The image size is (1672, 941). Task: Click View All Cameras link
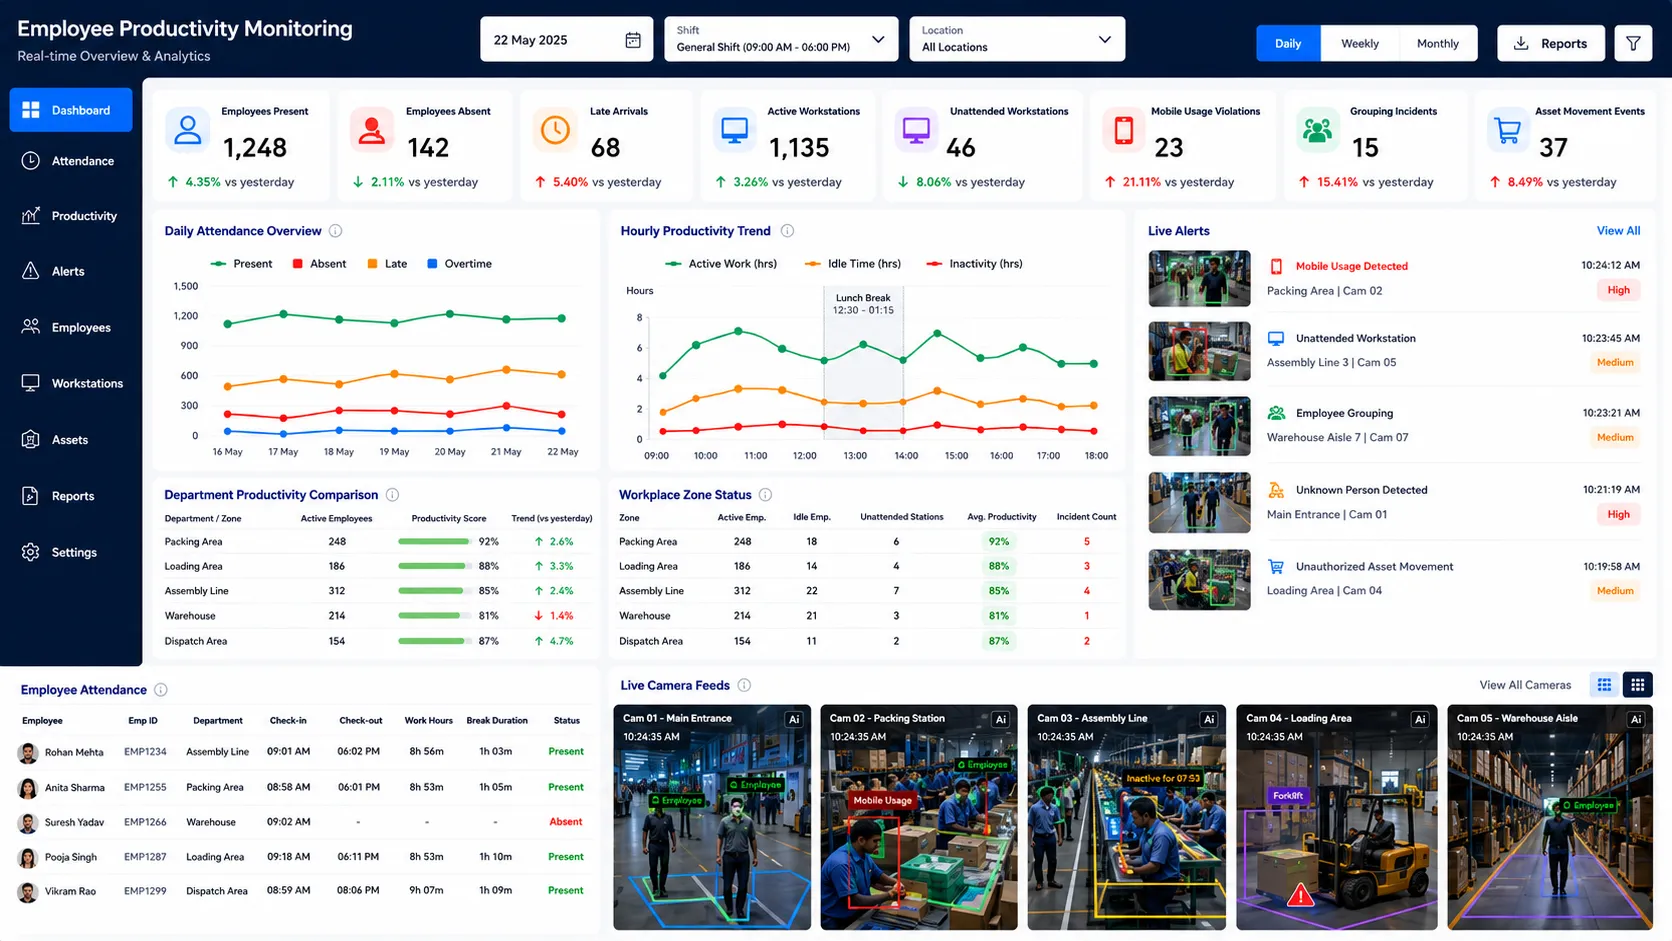click(x=1525, y=685)
